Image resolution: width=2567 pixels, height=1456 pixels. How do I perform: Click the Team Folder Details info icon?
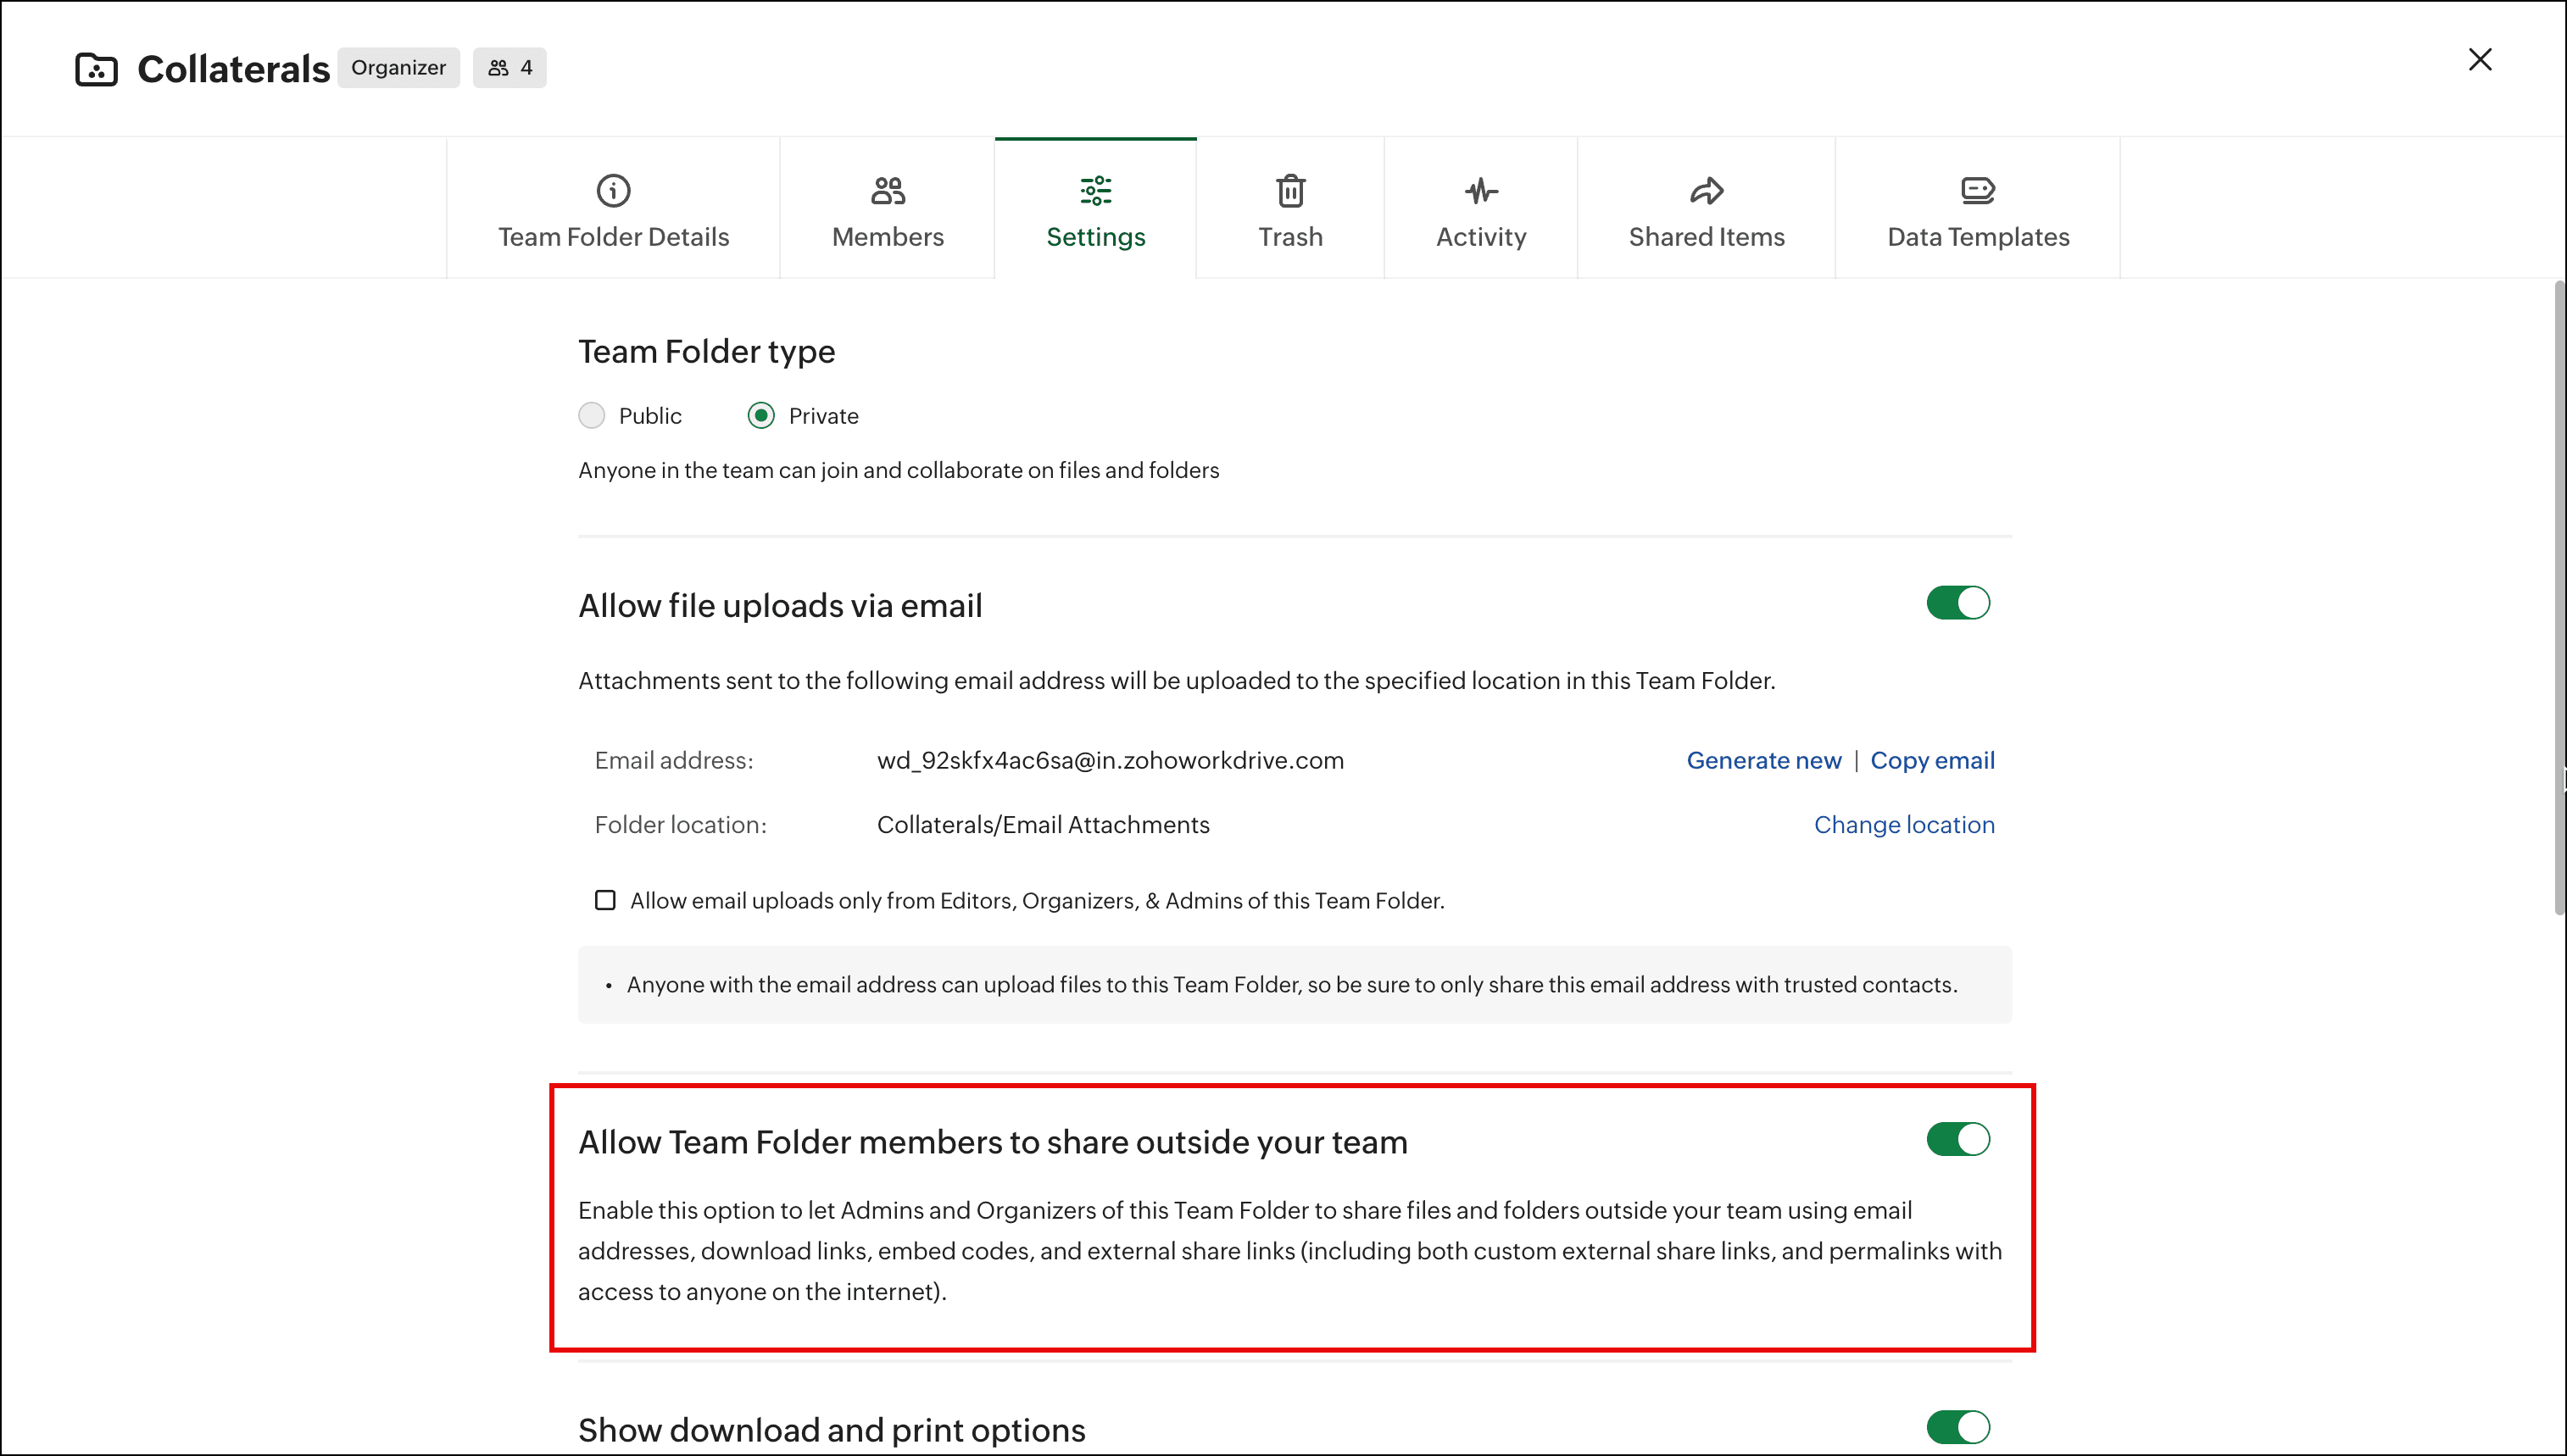tap(613, 190)
